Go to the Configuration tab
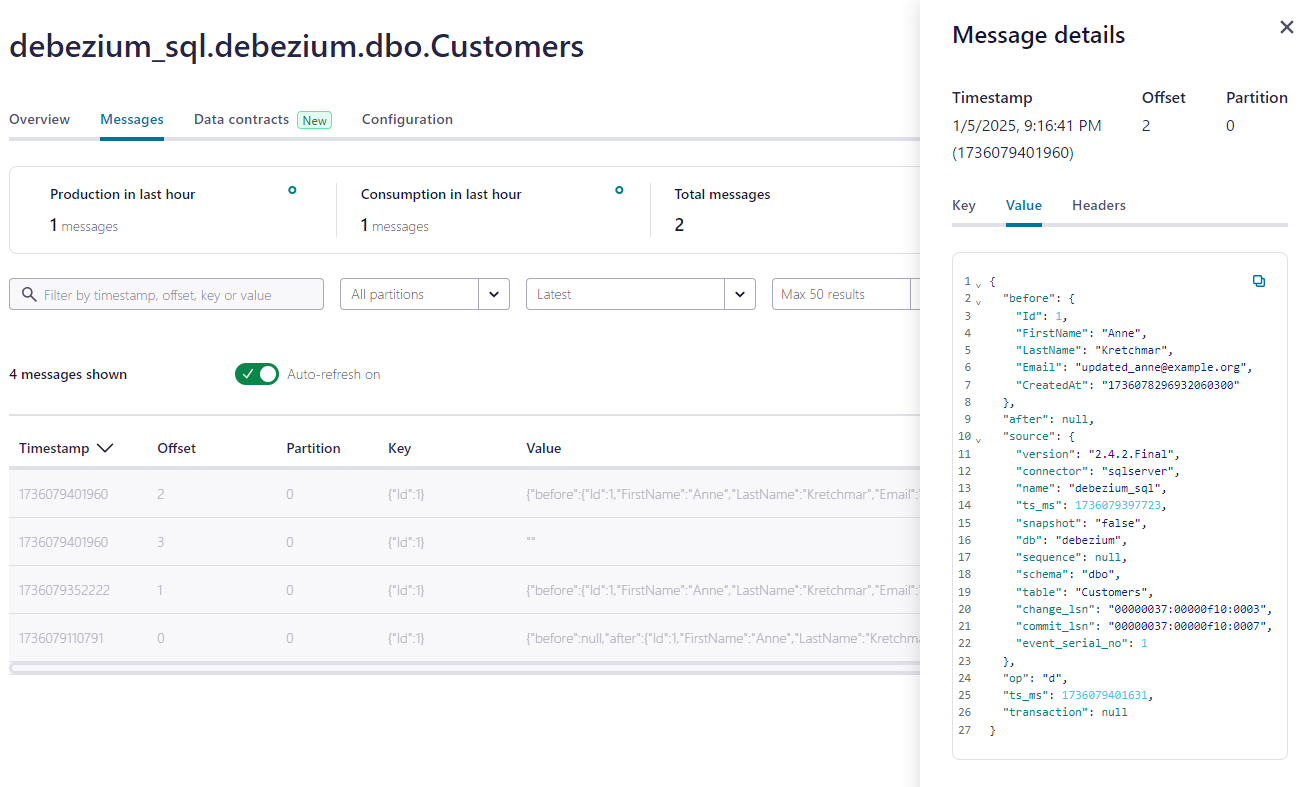 point(407,119)
